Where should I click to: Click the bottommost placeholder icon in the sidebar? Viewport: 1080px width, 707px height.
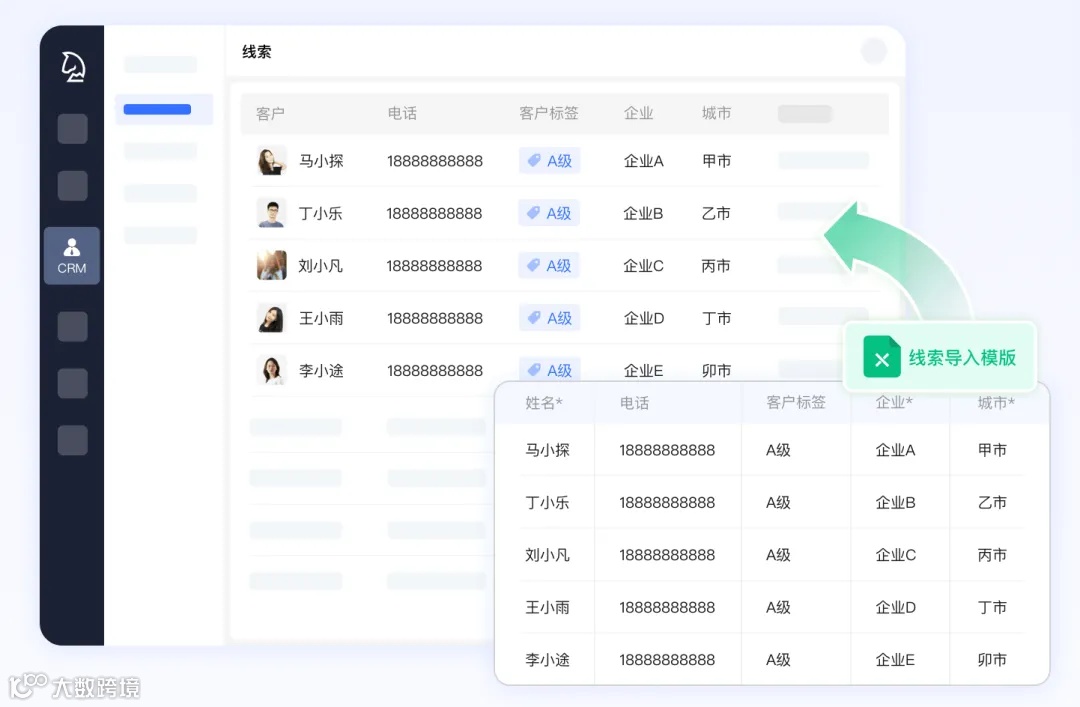pyautogui.click(x=71, y=440)
